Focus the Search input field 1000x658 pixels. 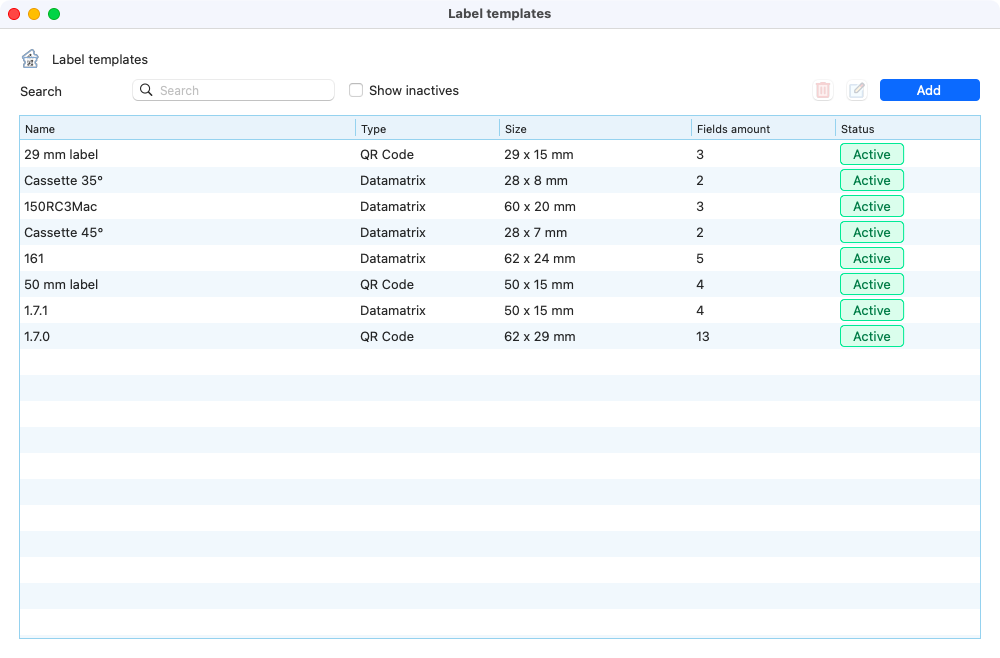point(233,90)
